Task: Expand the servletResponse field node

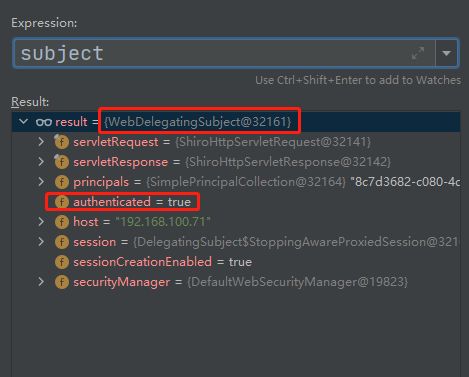Action: pos(41,162)
